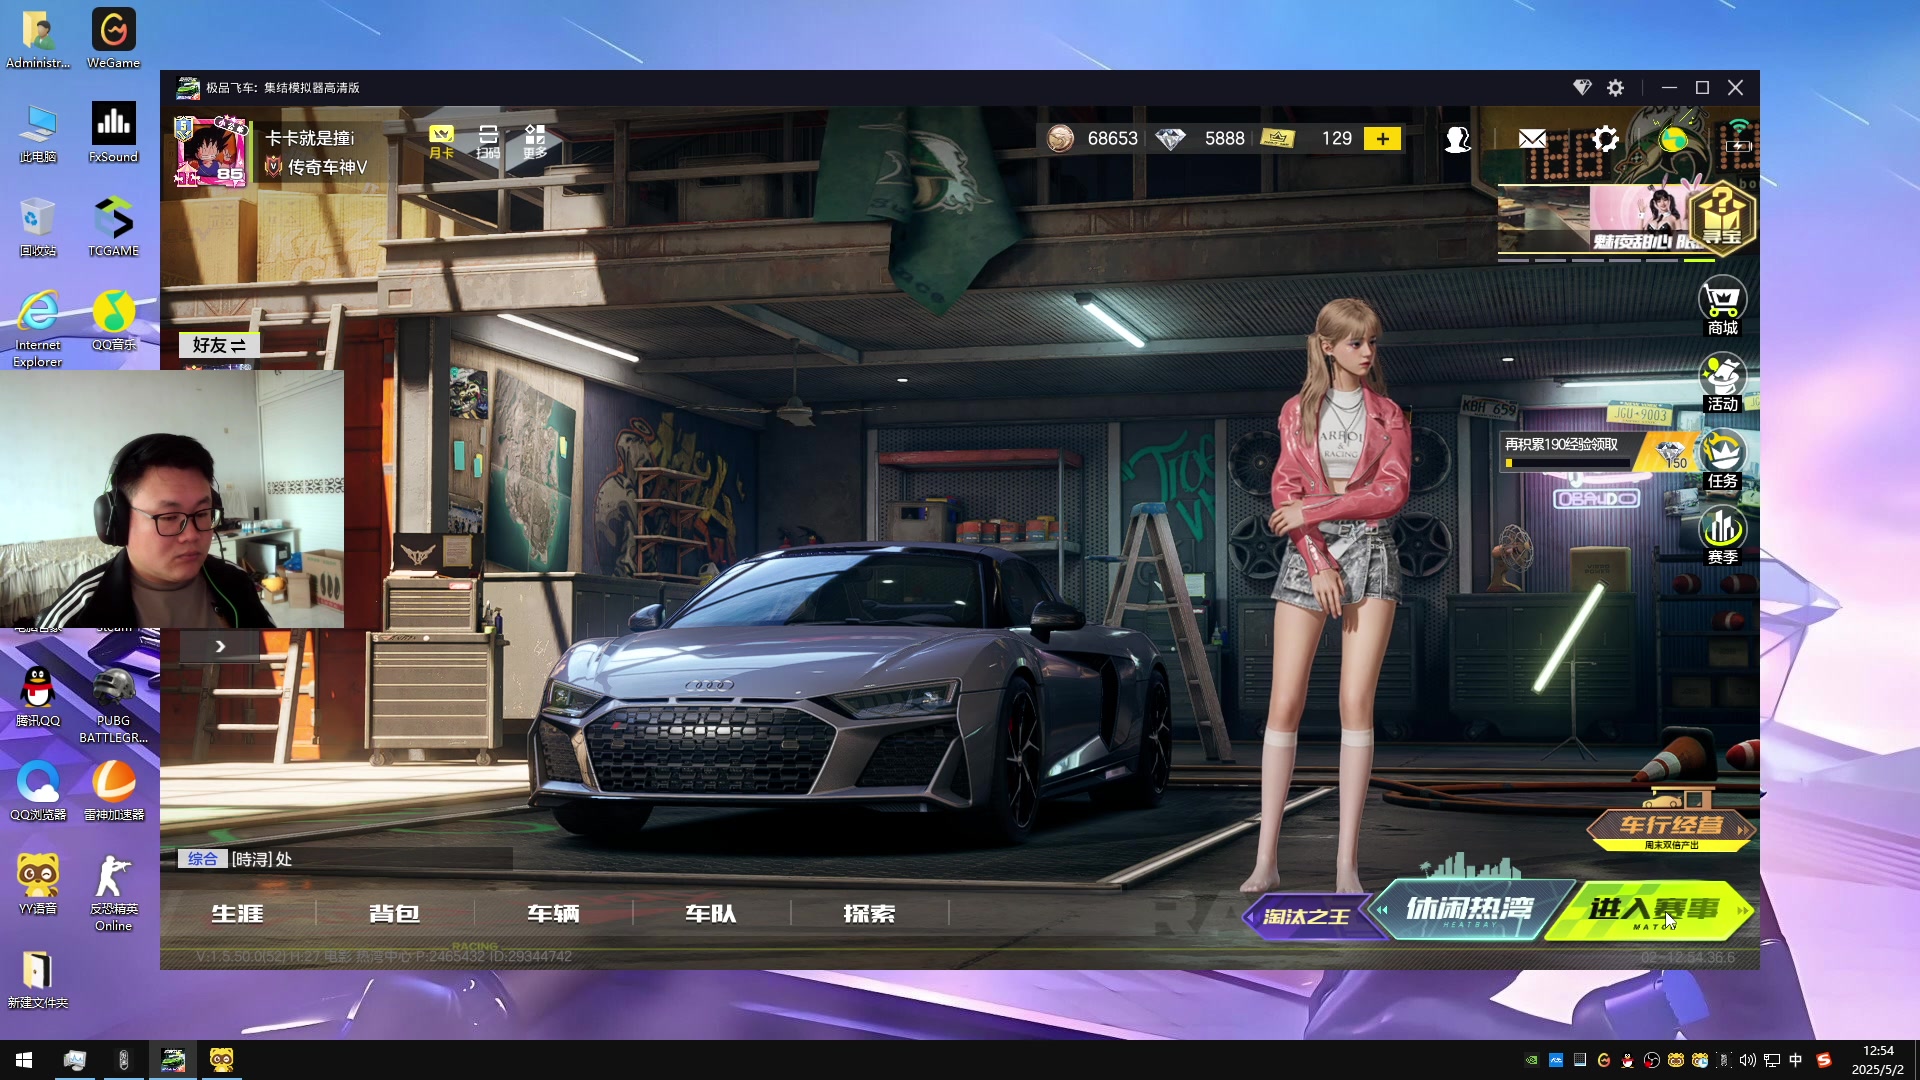
Task: Switch to the 车队 team tab
Action: click(711, 913)
